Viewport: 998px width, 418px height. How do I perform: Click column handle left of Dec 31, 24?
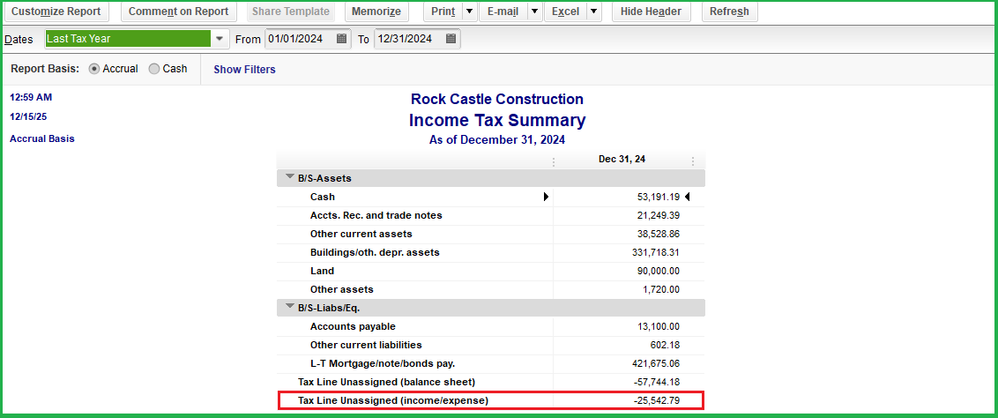[x=554, y=162]
